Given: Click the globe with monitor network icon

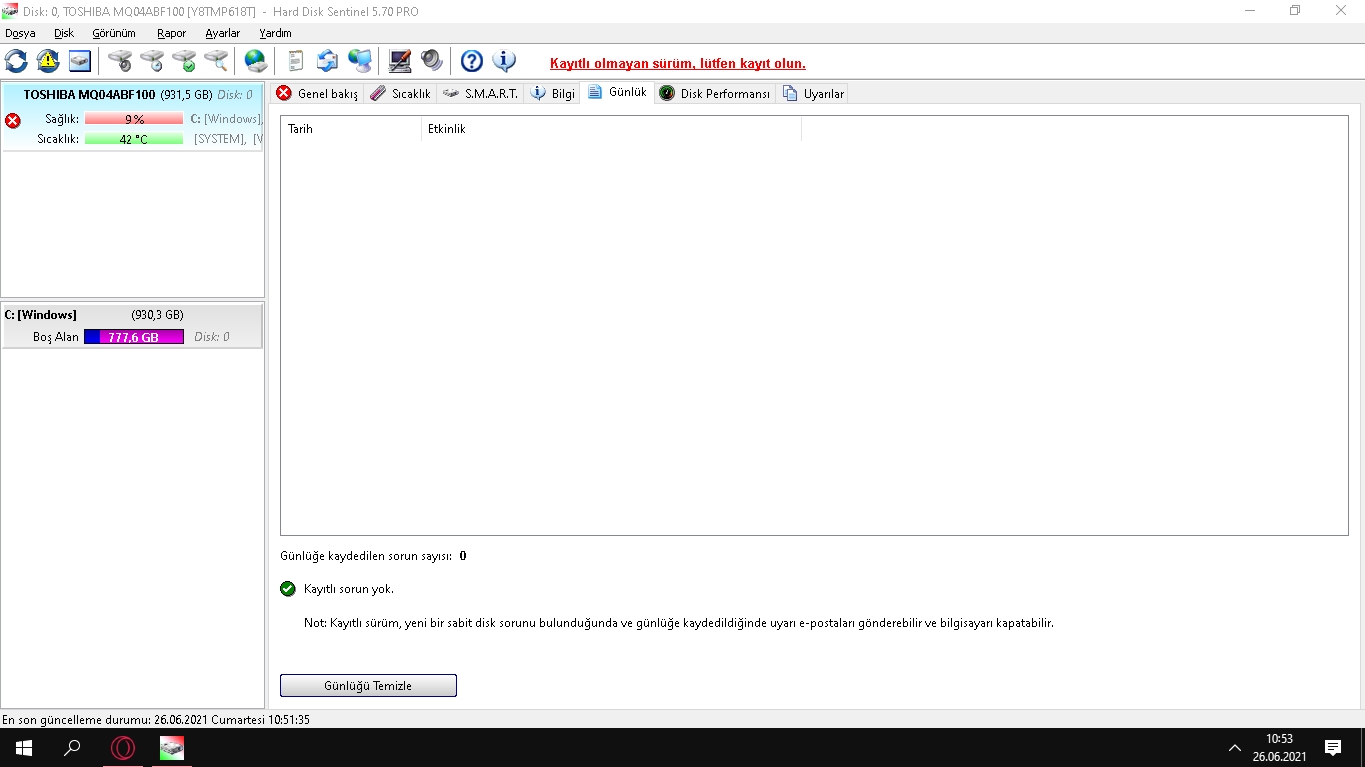Looking at the screenshot, I should pyautogui.click(x=360, y=61).
